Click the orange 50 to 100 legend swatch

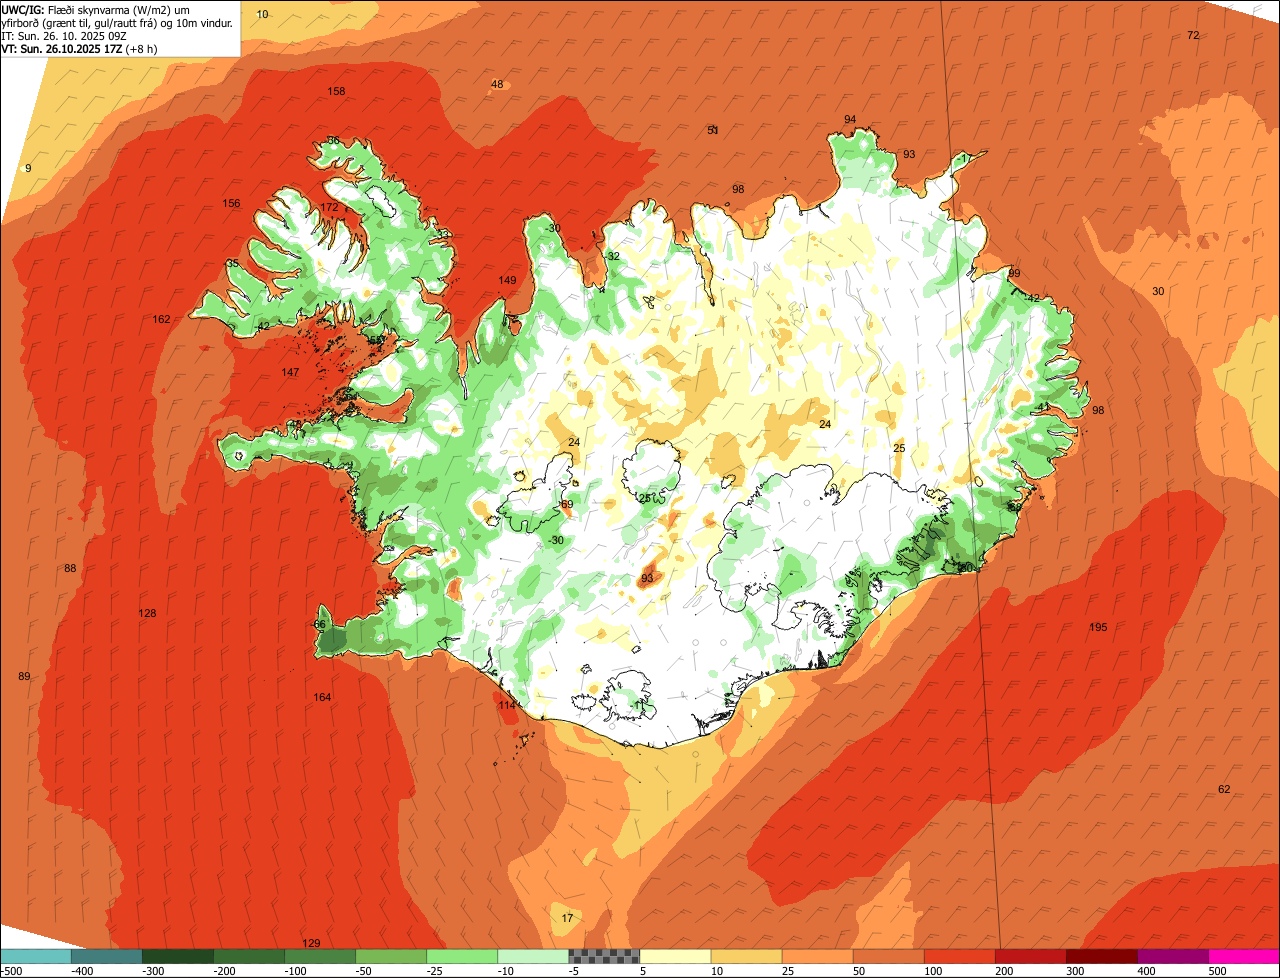click(888, 956)
